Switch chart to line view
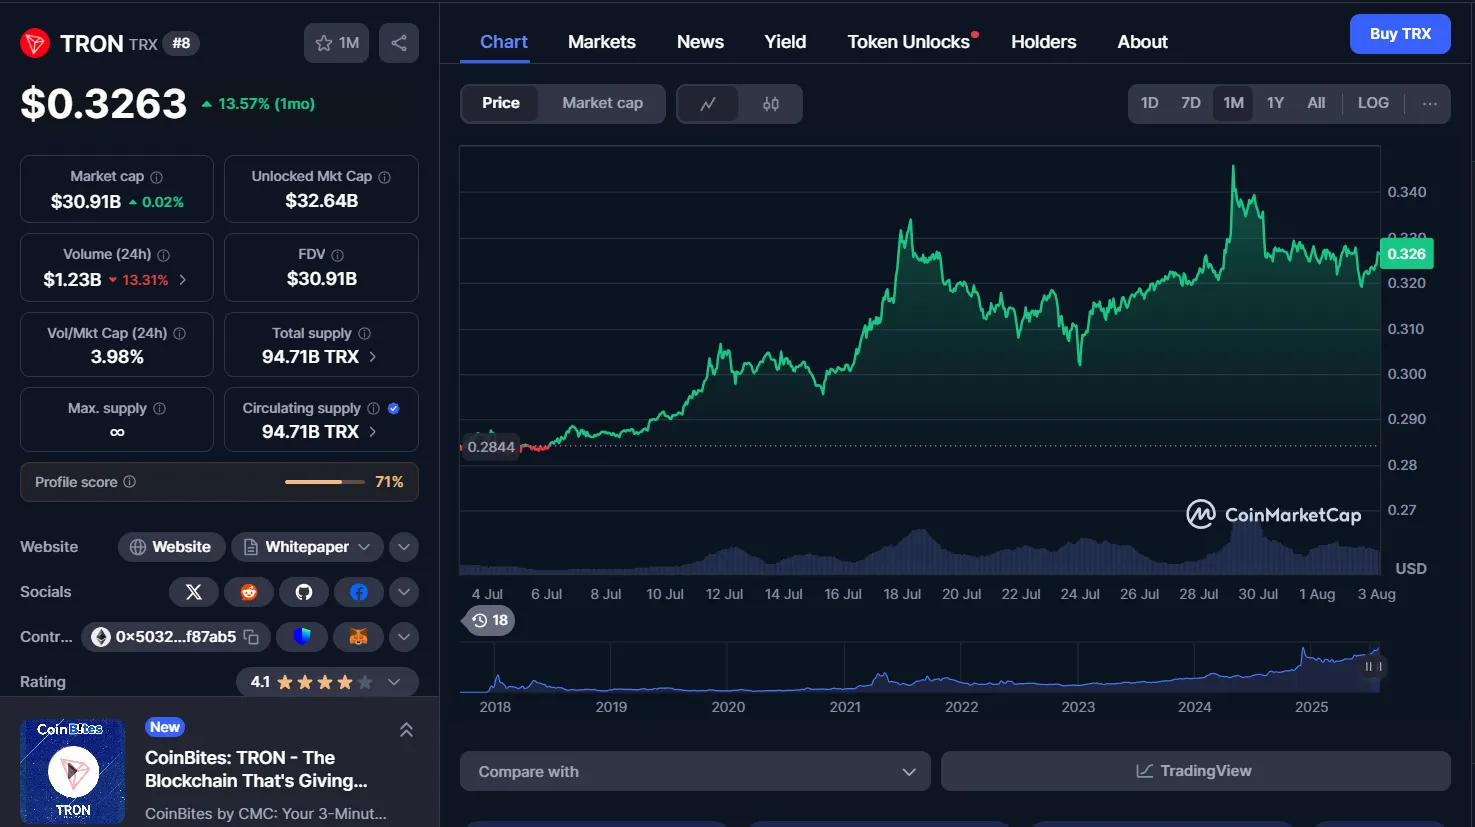The image size is (1475, 827). pos(708,104)
